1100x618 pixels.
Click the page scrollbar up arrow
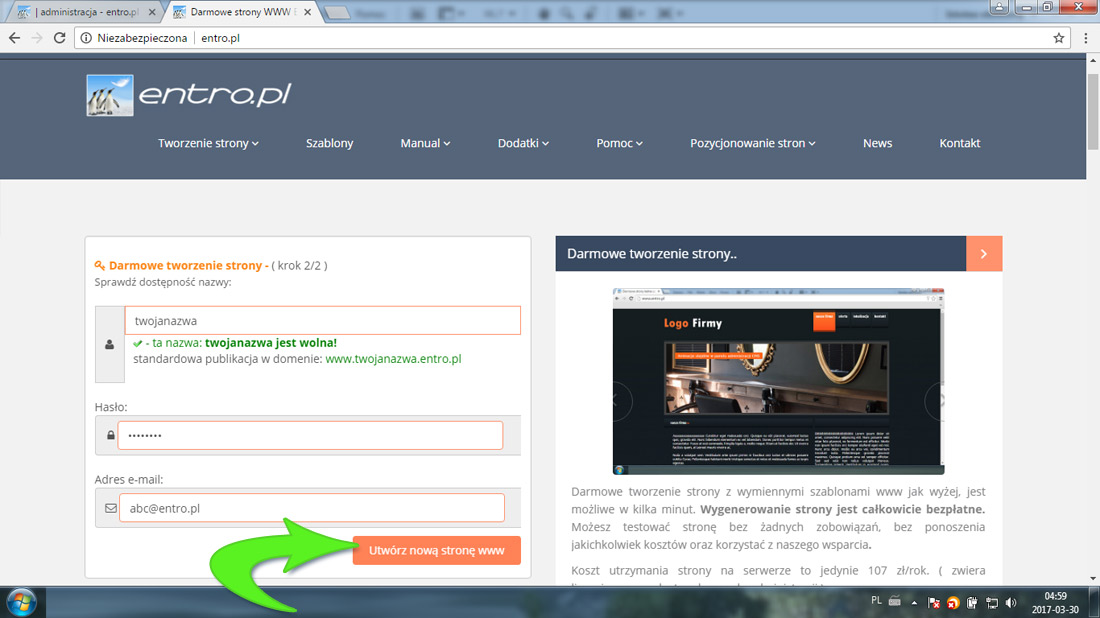pos(1093,61)
